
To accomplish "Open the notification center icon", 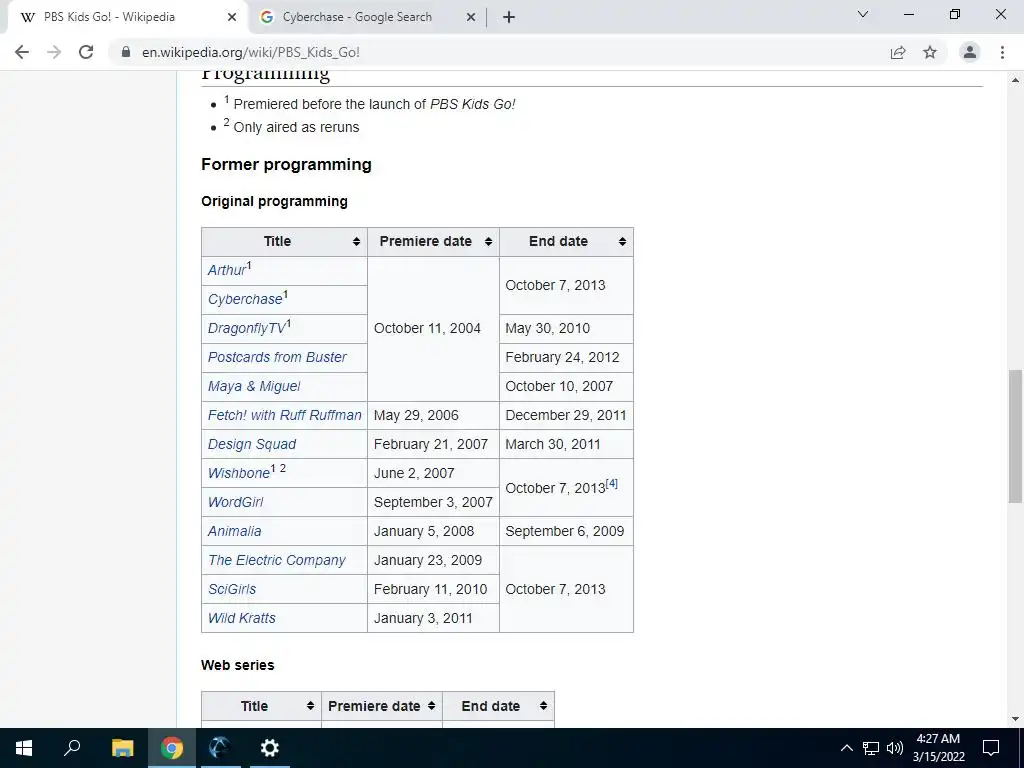I will click(991, 748).
